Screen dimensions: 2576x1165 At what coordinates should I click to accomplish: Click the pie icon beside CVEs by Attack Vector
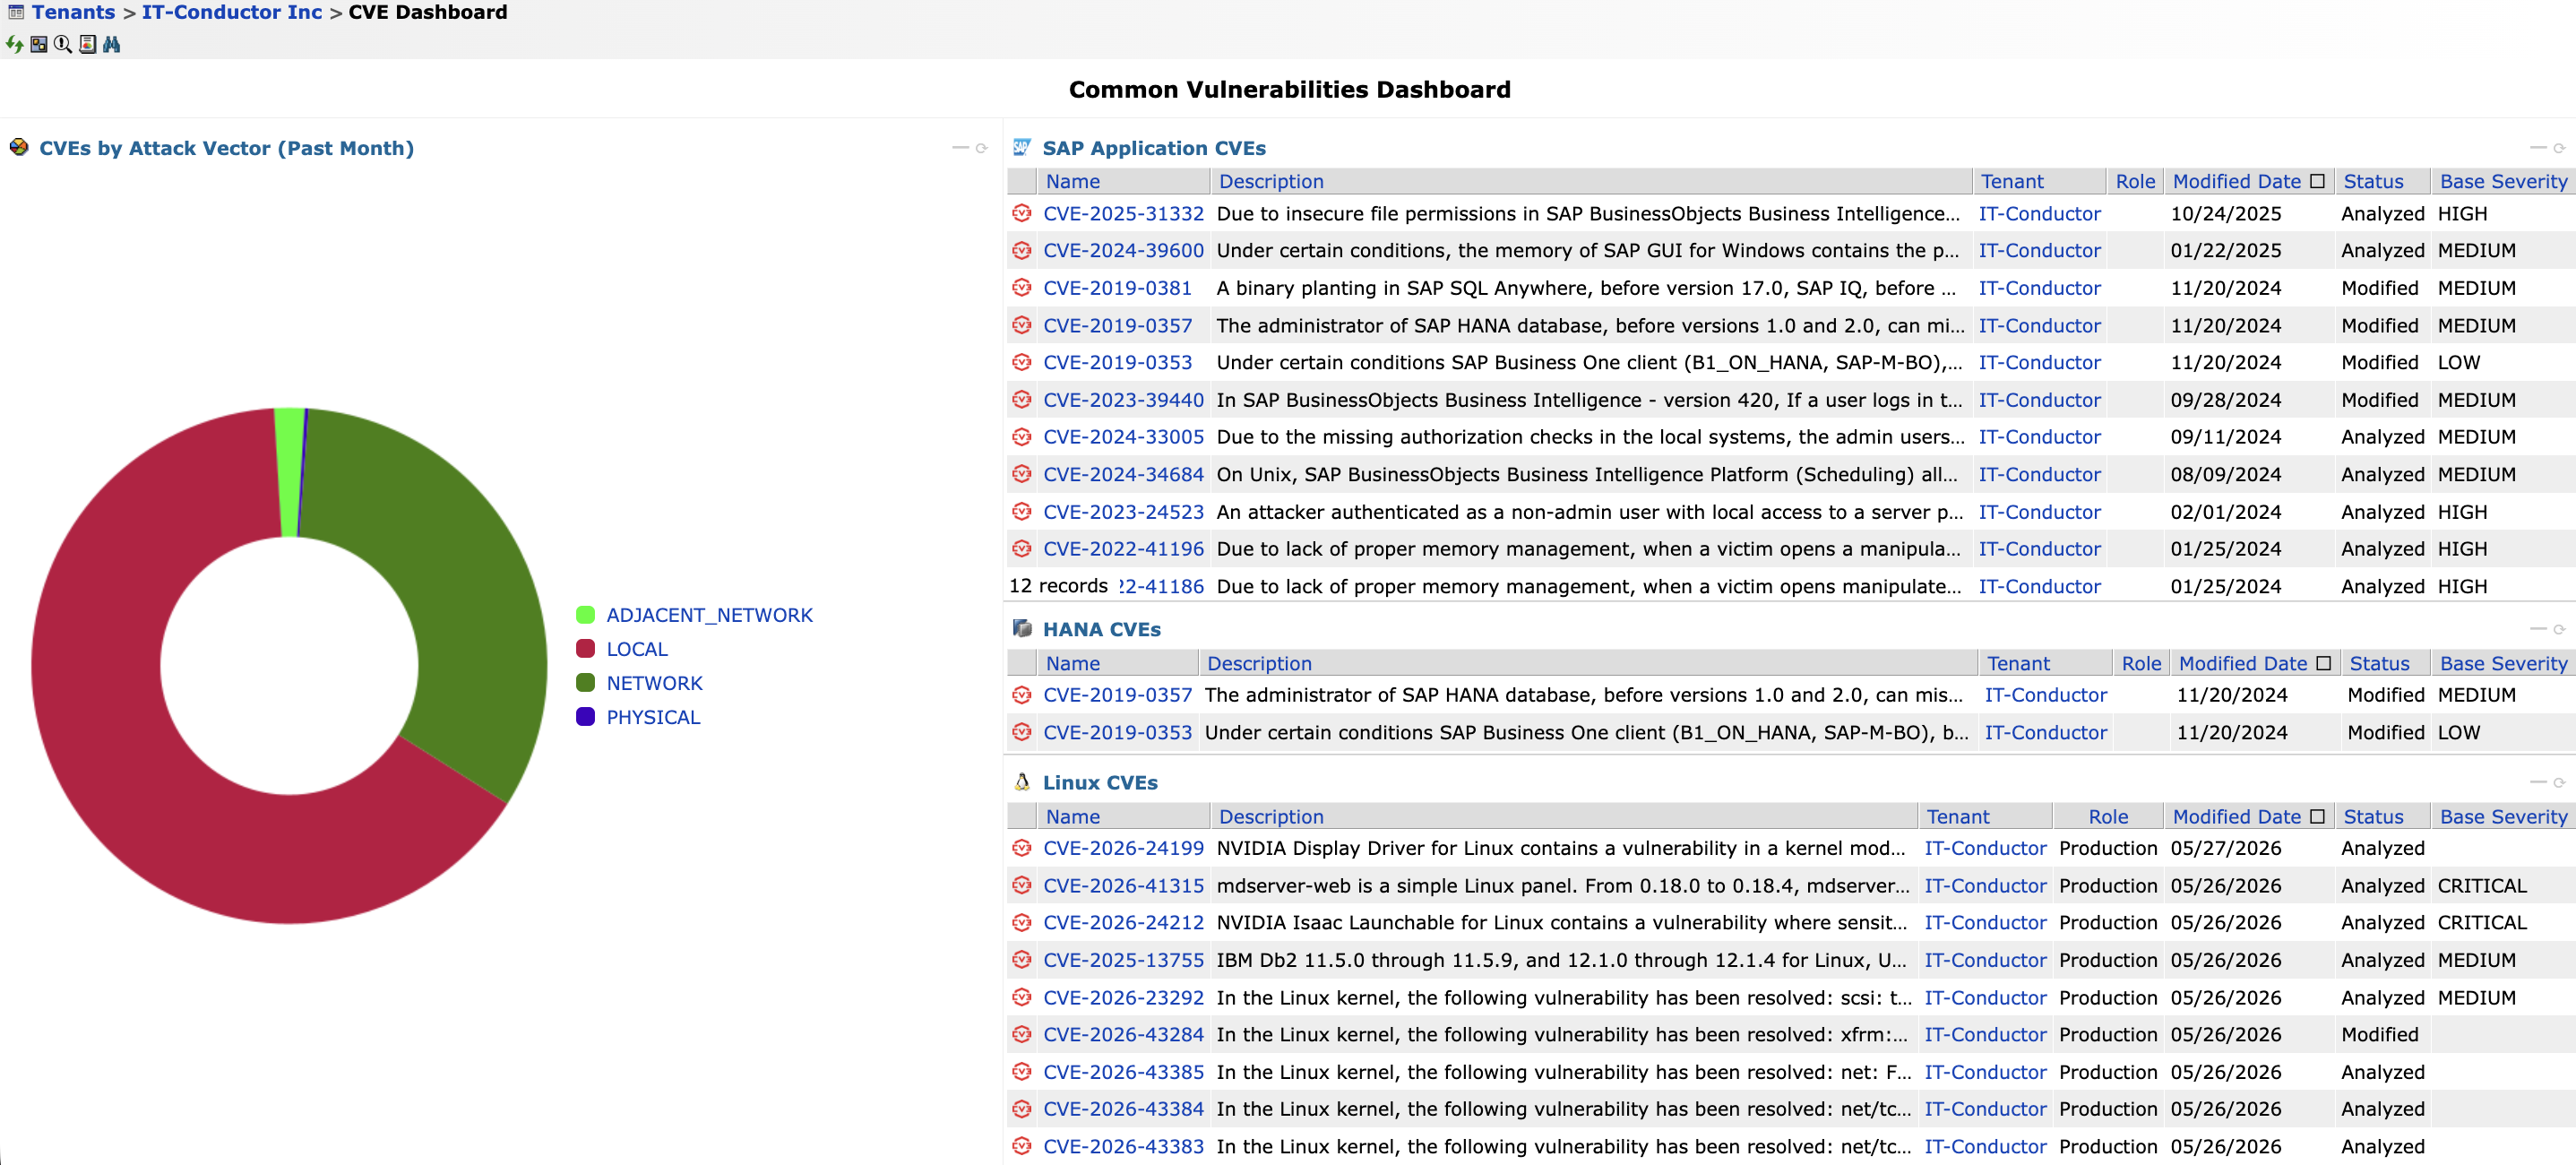(19, 147)
